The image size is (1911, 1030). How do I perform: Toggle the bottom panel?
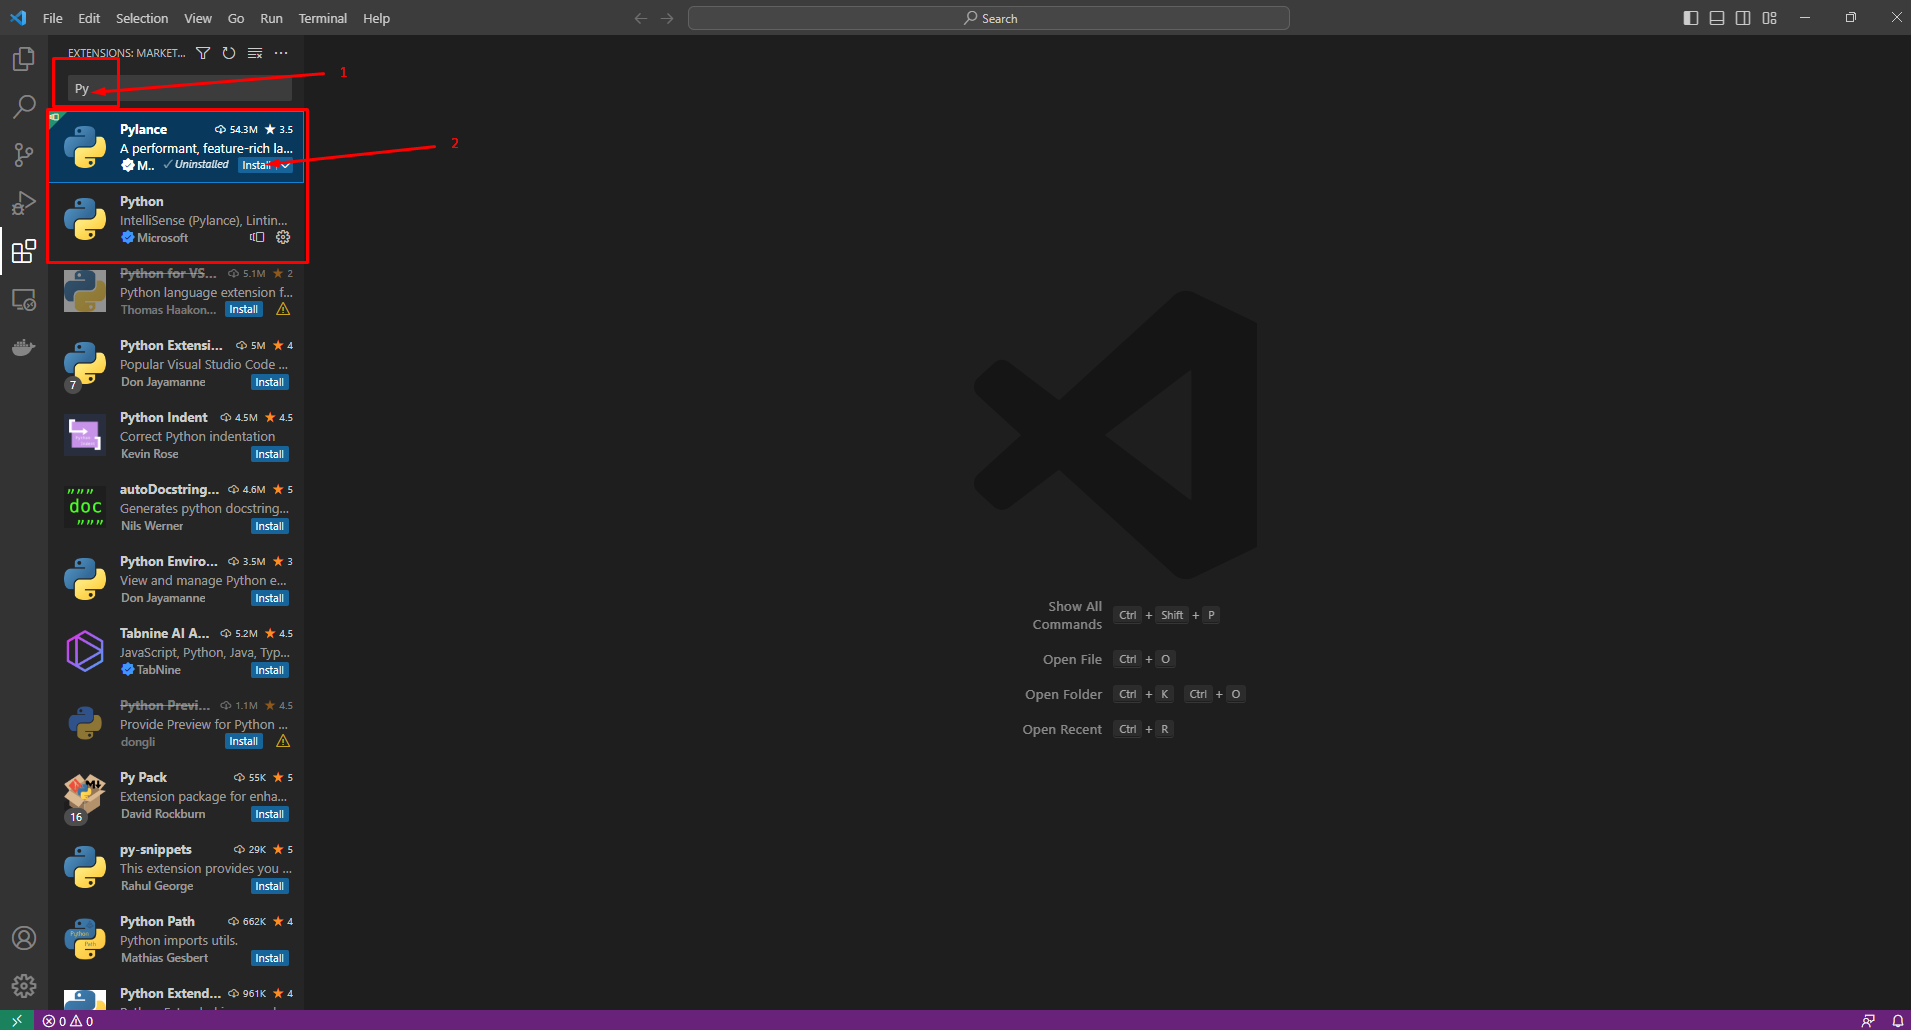pos(1717,18)
